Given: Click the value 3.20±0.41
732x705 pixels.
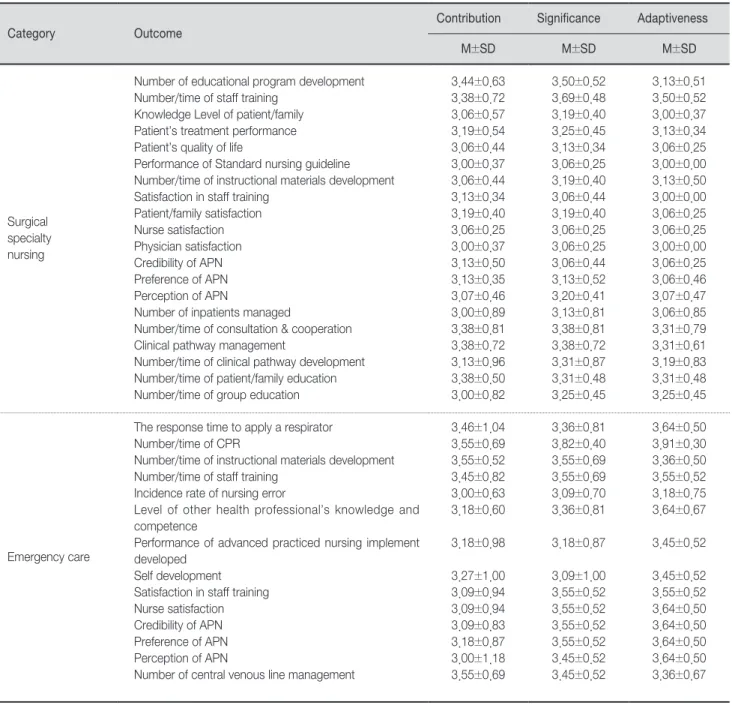Looking at the screenshot, I should (x=578, y=296).
